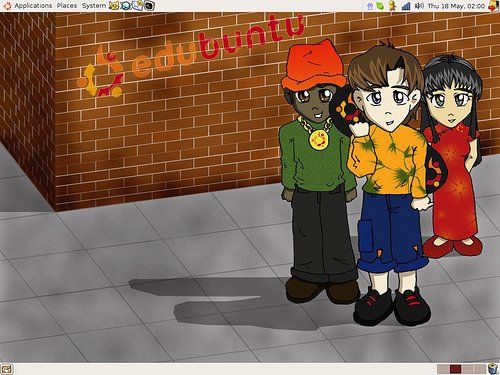This screenshot has width=500, height=375.
Task: Click the logout door icon in top panel
Action: [493, 6]
